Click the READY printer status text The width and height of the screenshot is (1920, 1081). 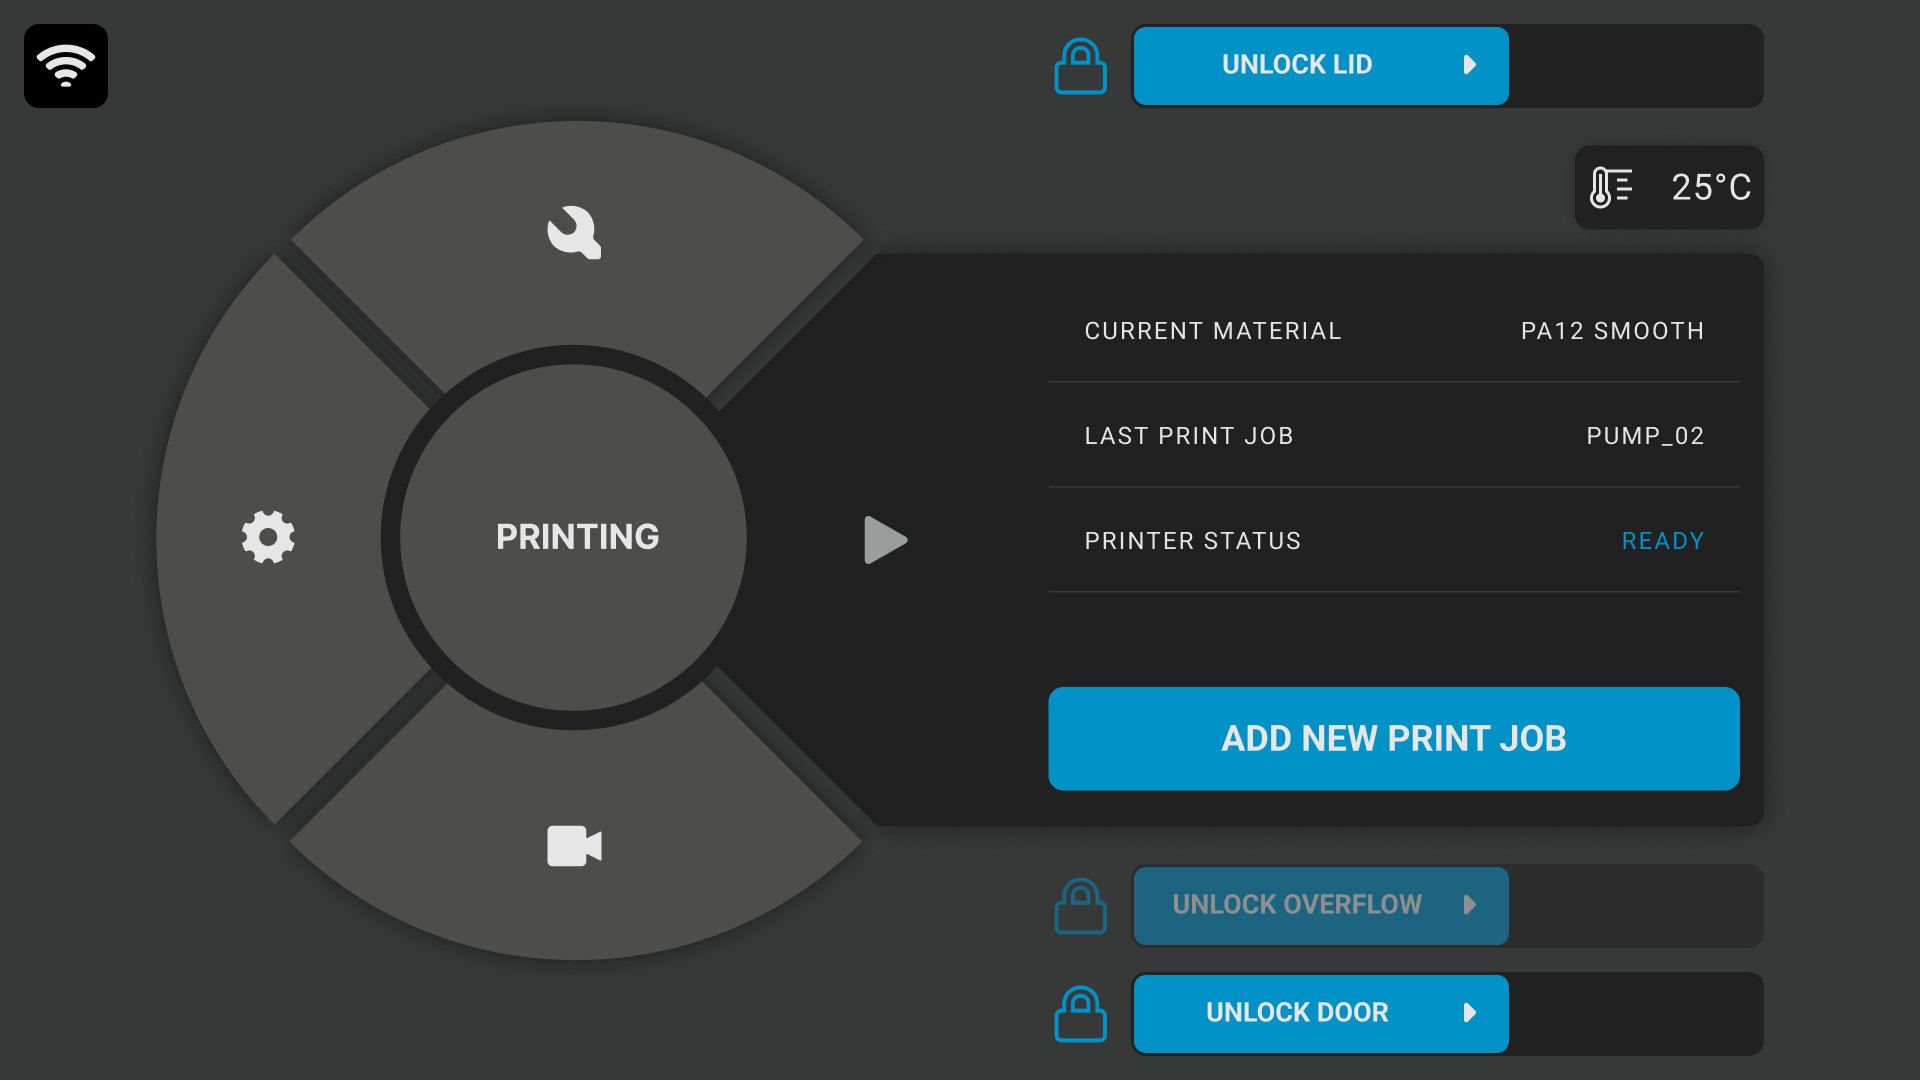(1662, 541)
